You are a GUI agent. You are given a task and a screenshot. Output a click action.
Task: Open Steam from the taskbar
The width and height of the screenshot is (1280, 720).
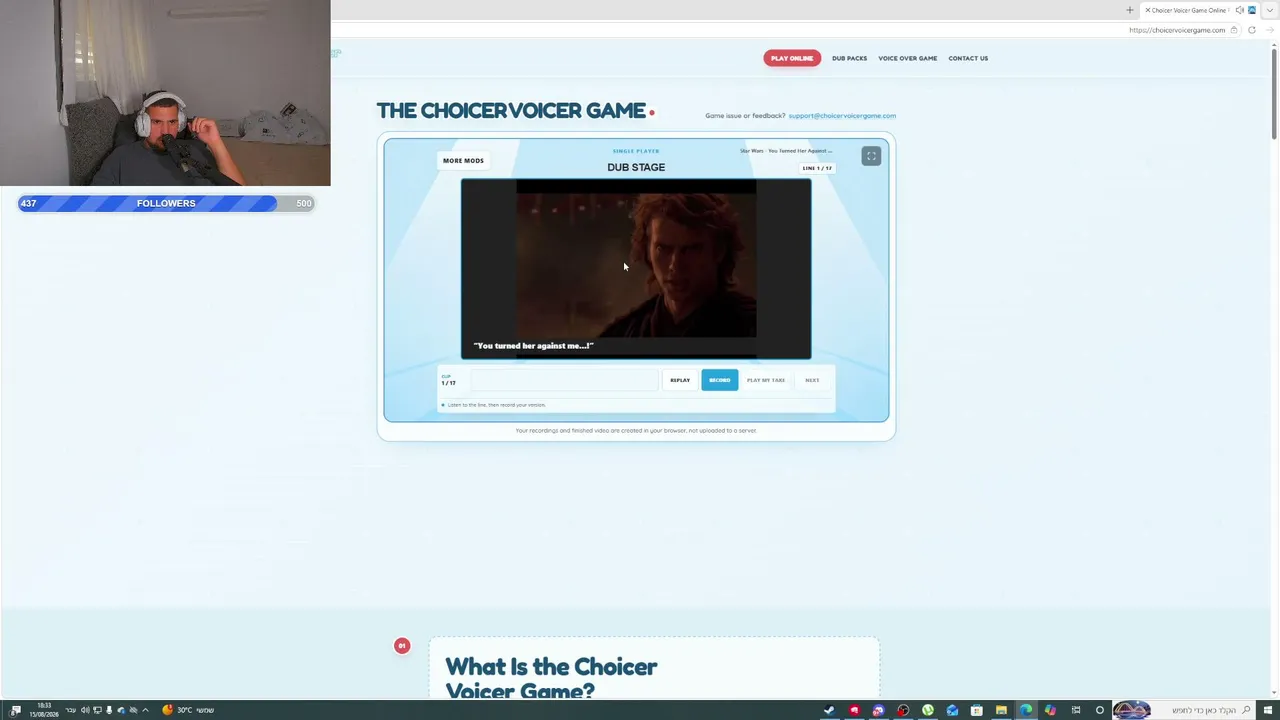pyautogui.click(x=829, y=710)
